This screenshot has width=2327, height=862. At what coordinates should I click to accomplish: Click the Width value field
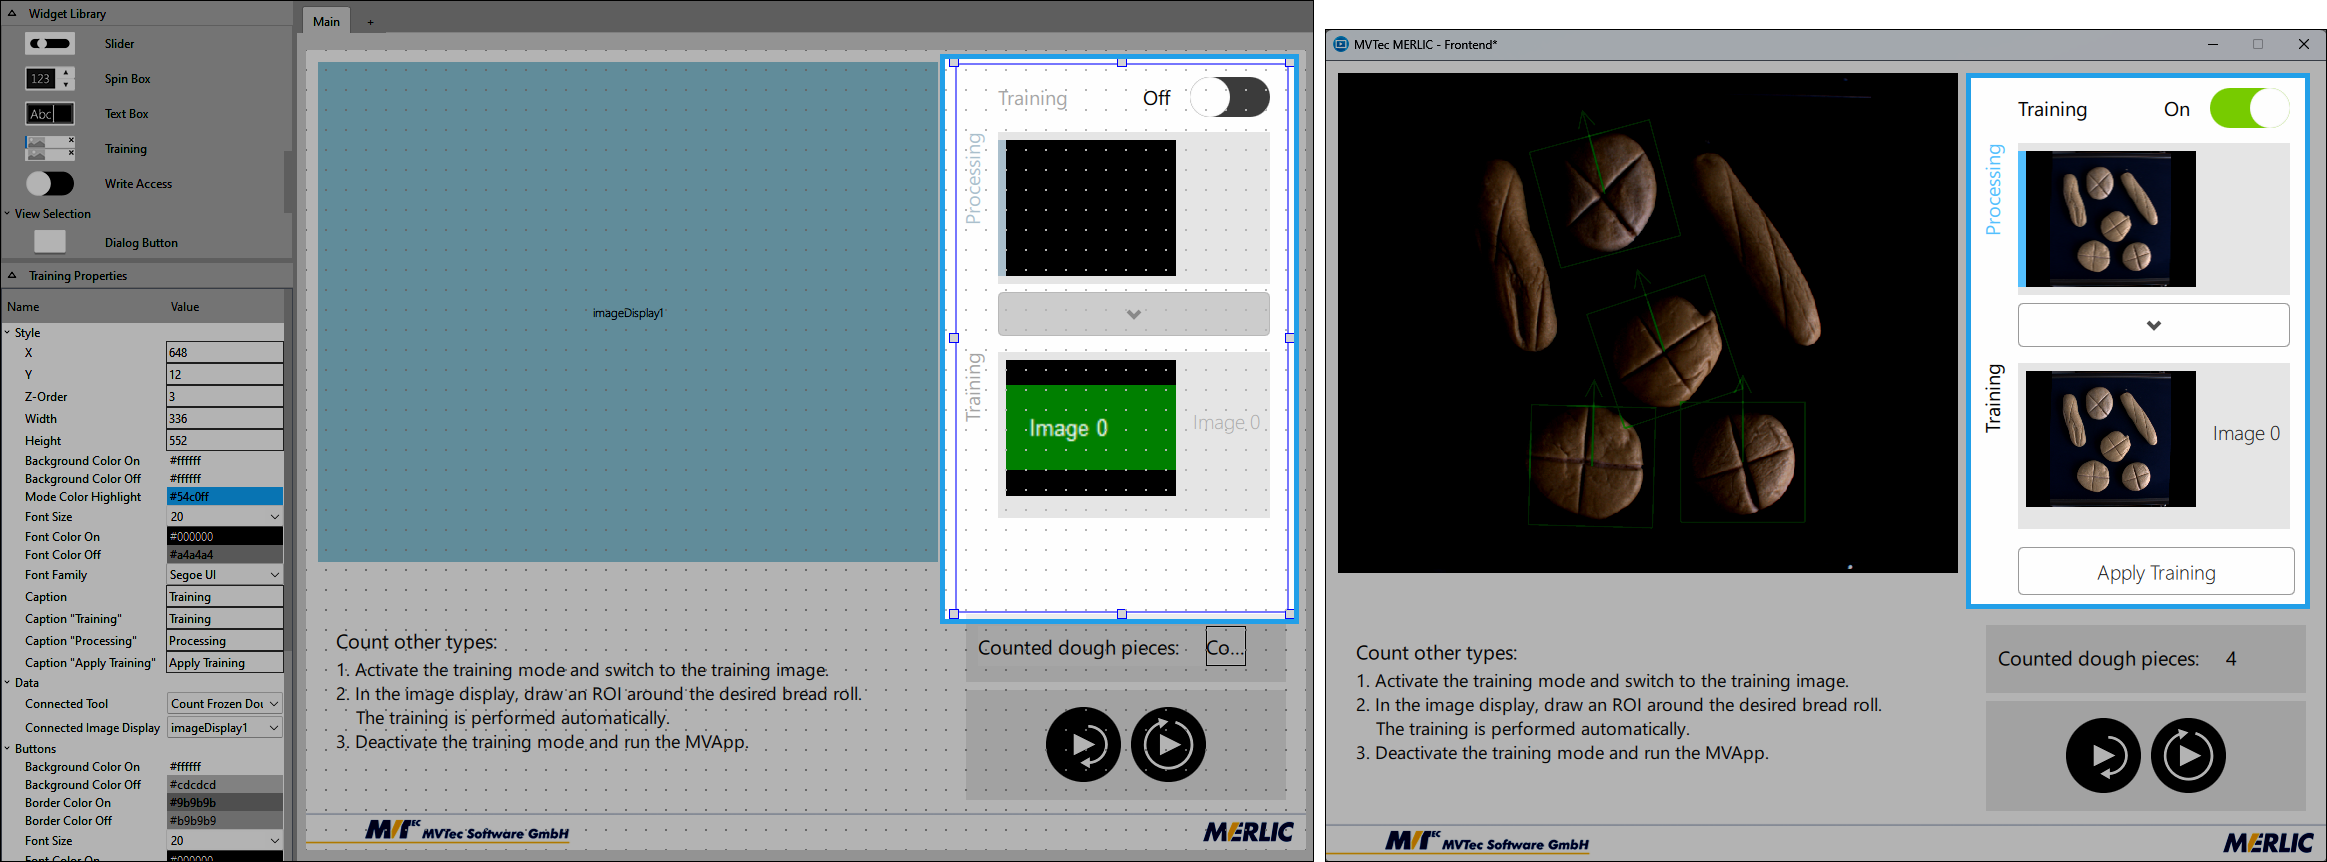225,419
